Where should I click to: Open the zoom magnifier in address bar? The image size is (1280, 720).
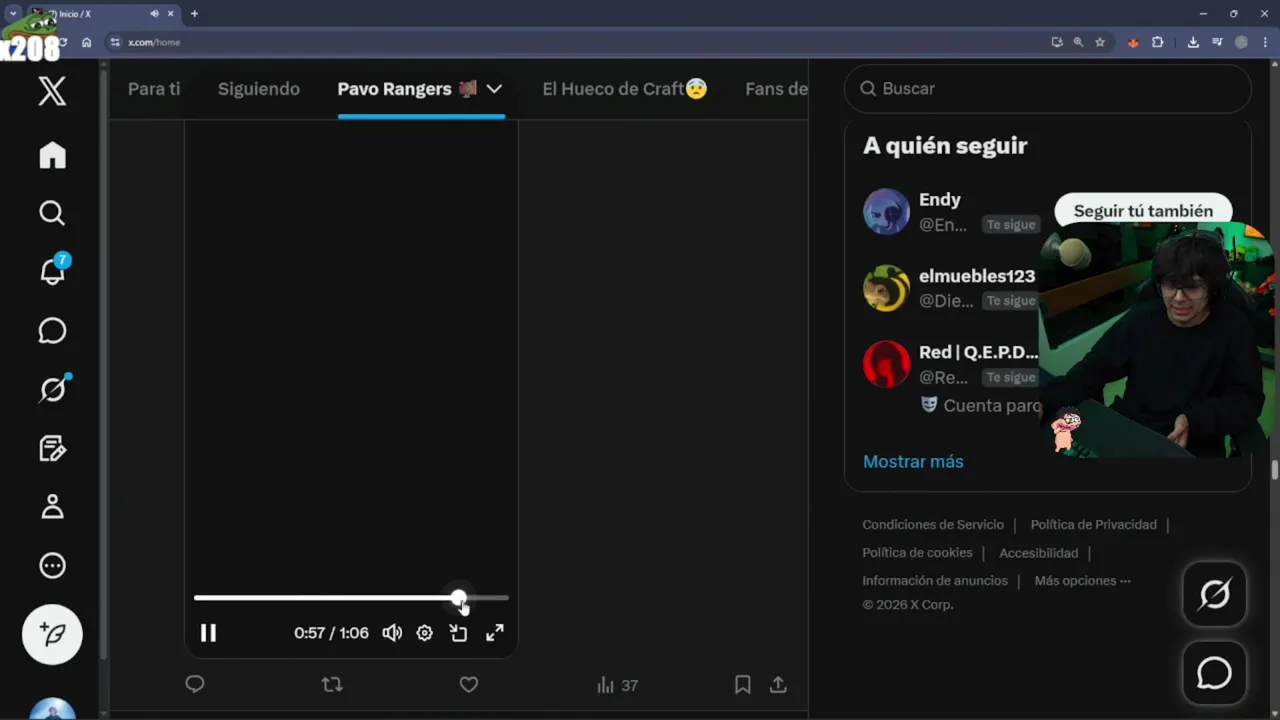click(x=1078, y=42)
